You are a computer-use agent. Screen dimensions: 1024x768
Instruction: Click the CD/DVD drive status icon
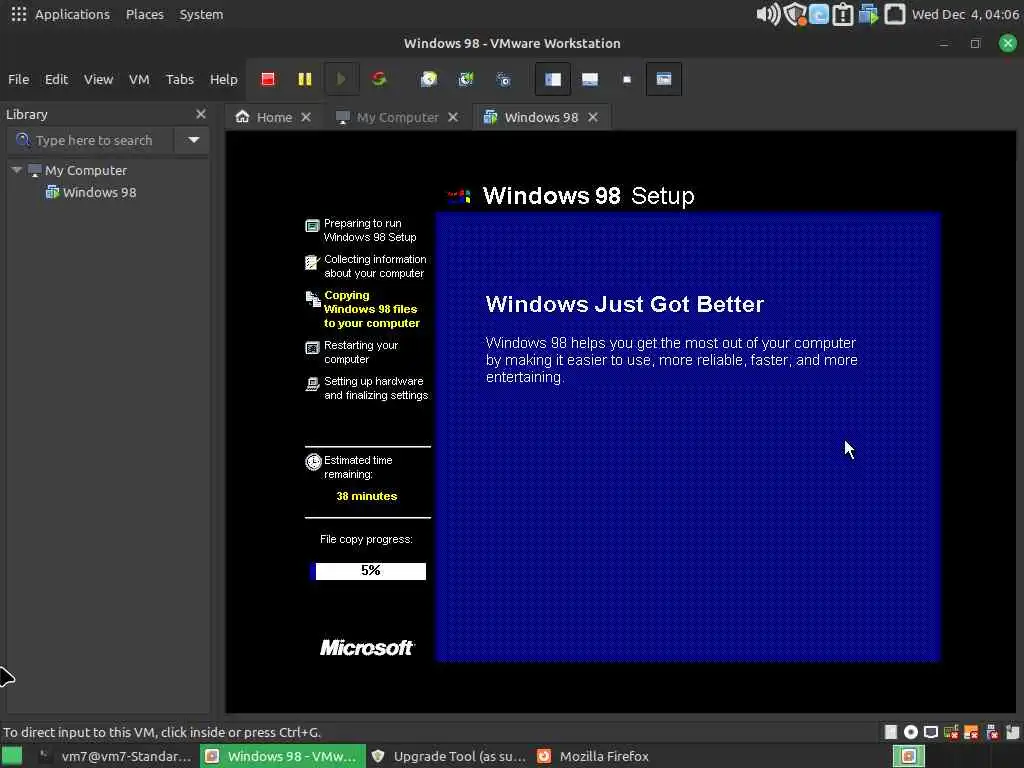[x=910, y=732]
